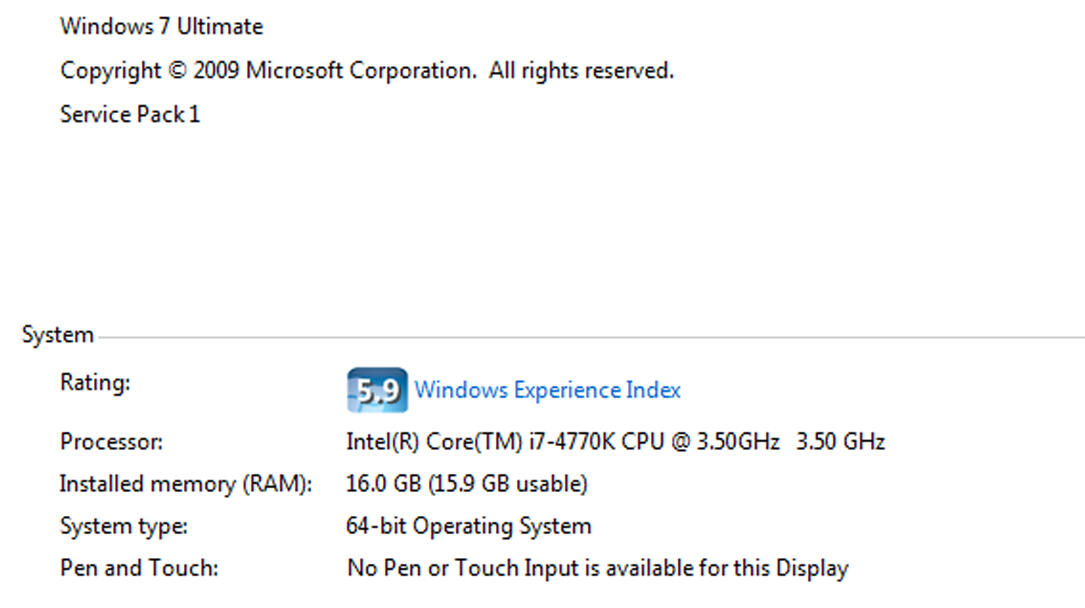
Task: Click the 16.0 GB memory value
Action: [383, 484]
